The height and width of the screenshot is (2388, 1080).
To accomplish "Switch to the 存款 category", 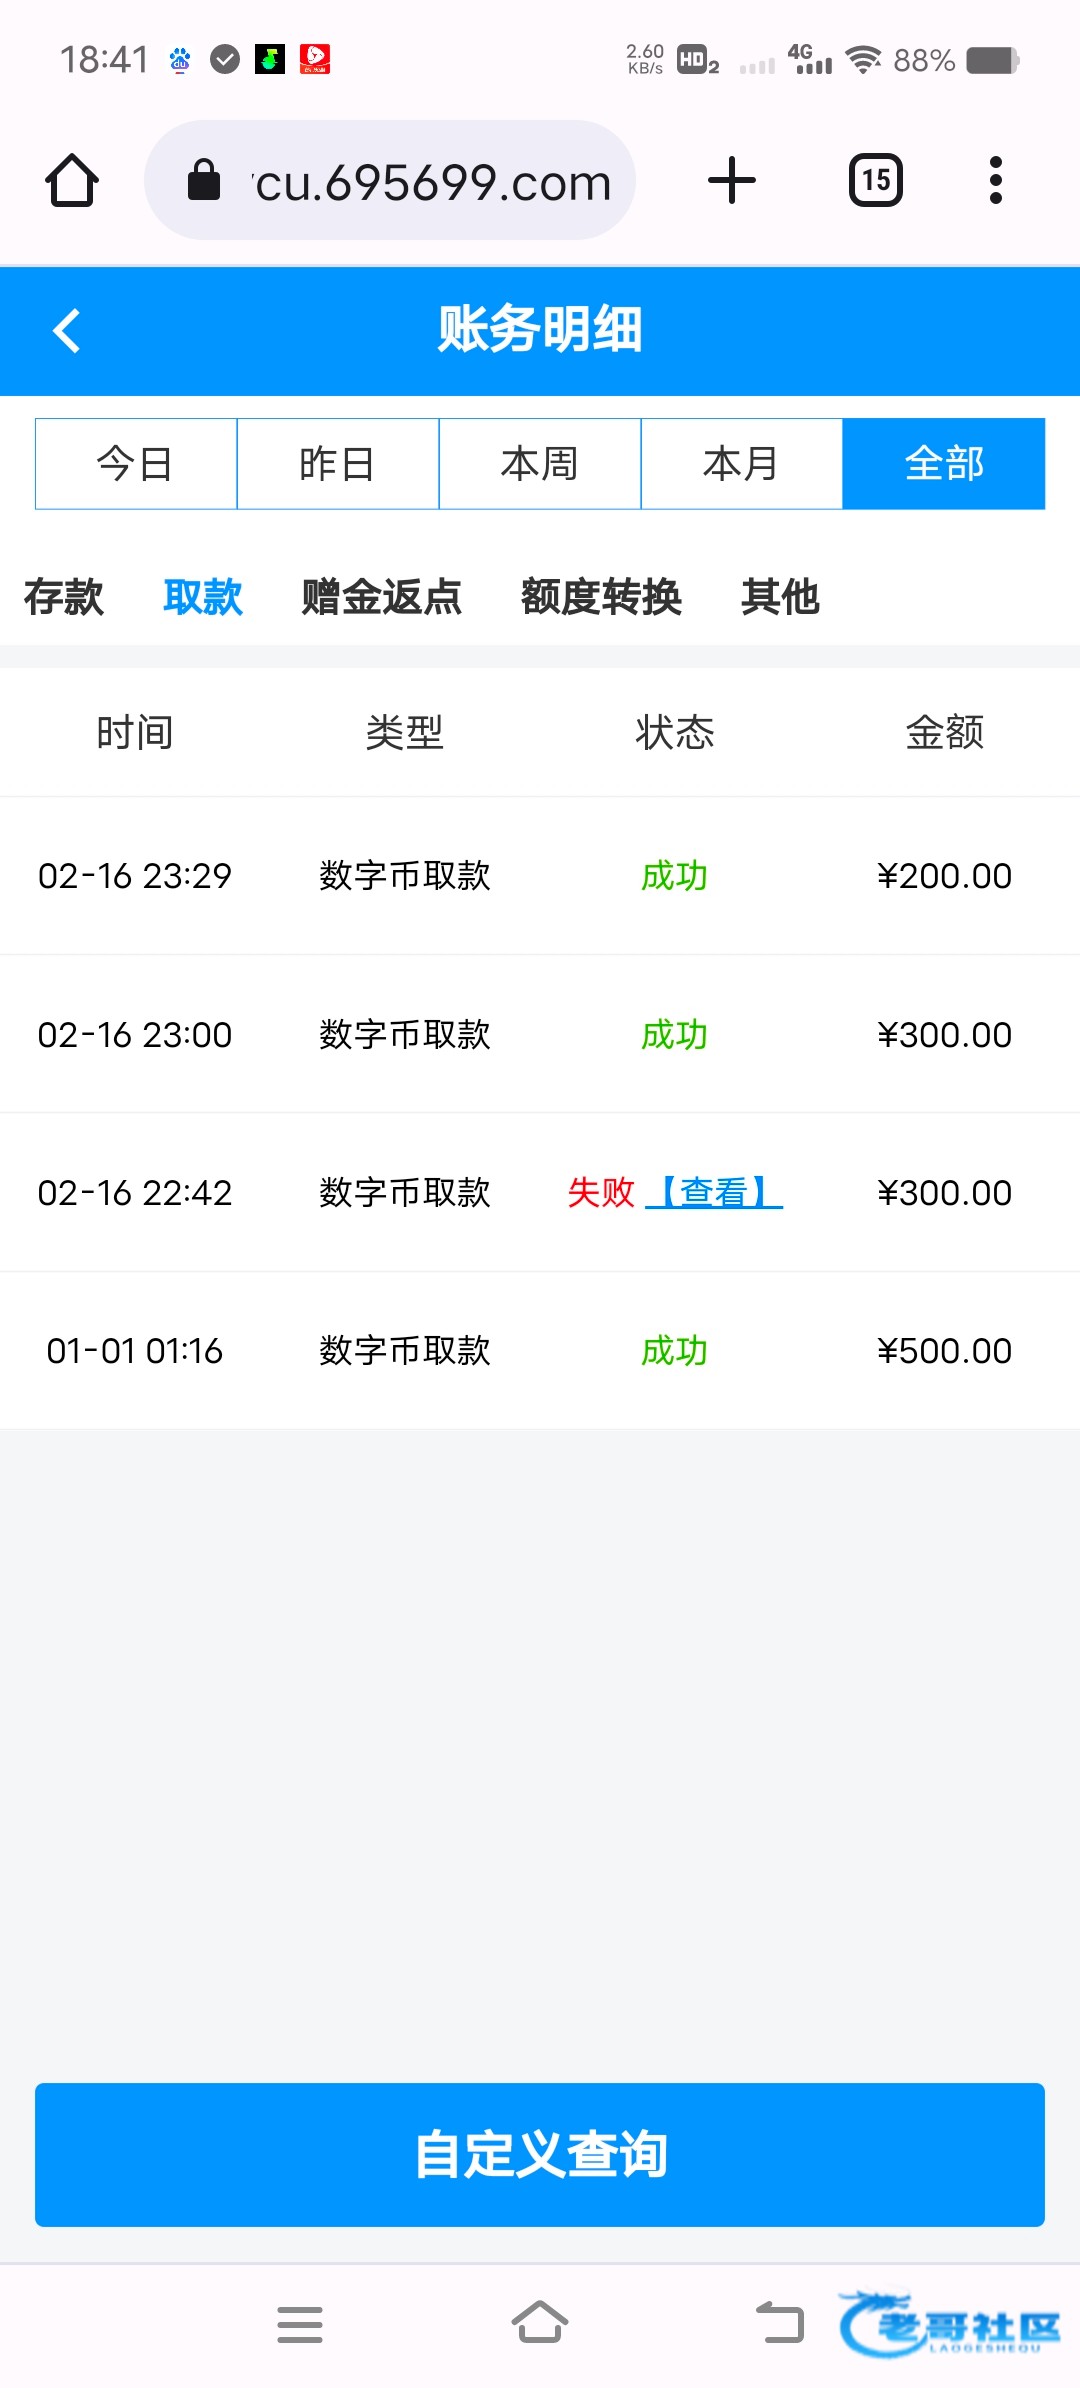I will pos(64,598).
